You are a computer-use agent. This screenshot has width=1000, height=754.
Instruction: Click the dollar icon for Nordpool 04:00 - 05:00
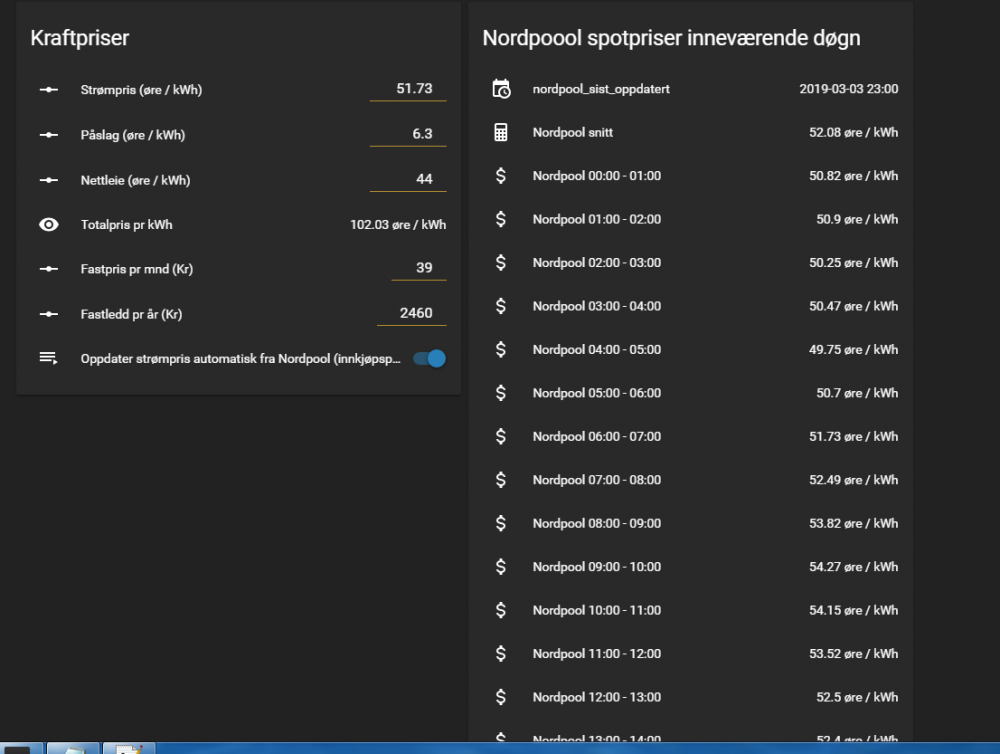tap(501, 350)
